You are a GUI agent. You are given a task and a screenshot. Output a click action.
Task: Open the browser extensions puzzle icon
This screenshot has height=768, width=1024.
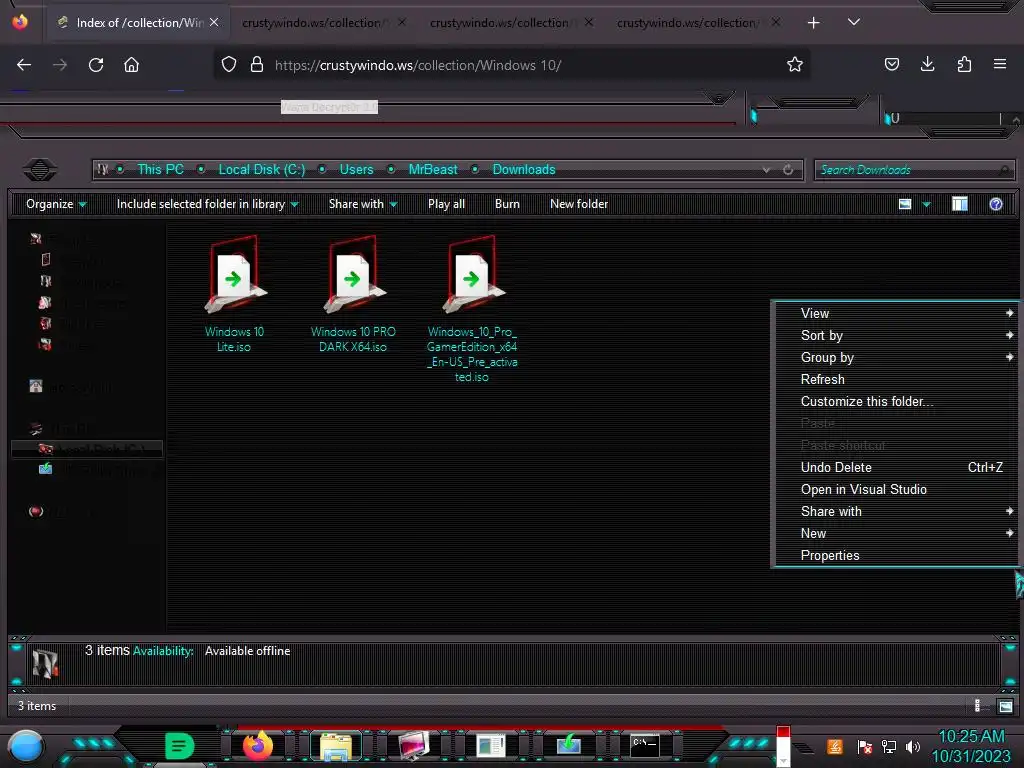pyautogui.click(x=964, y=64)
